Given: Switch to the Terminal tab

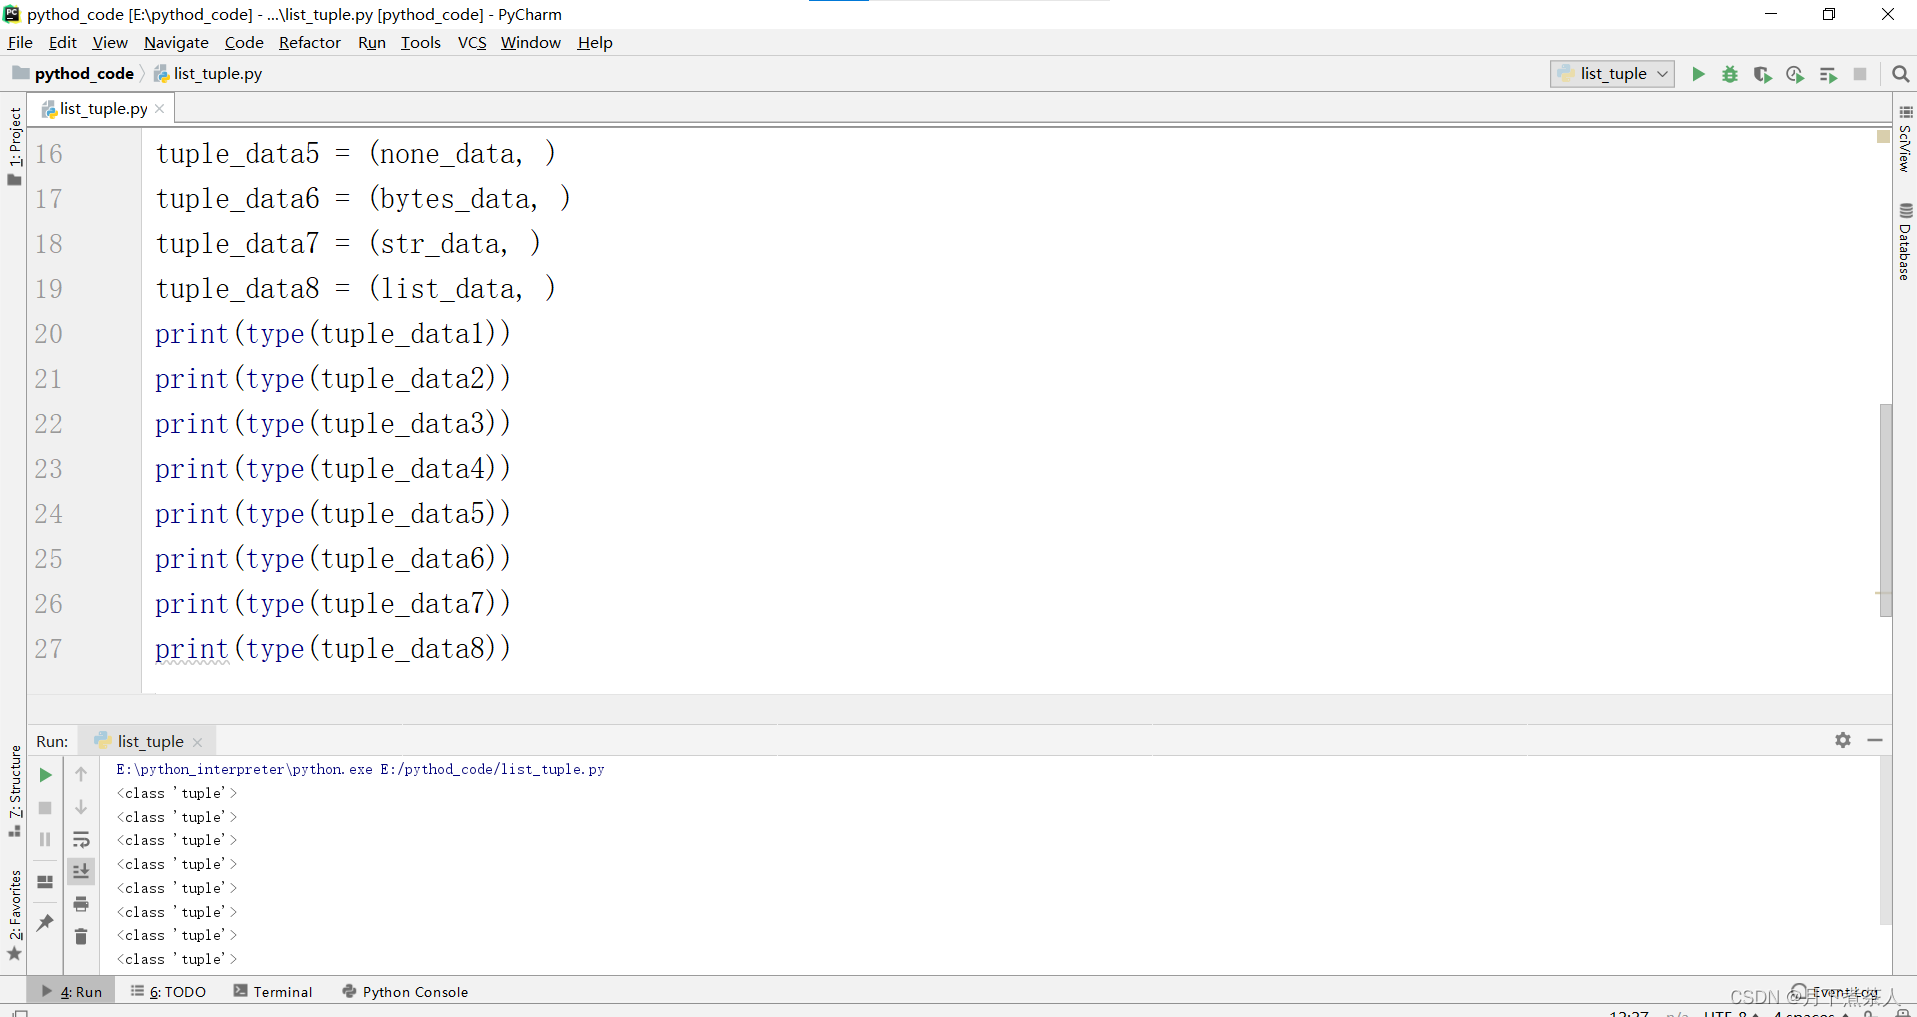Looking at the screenshot, I should coord(282,991).
